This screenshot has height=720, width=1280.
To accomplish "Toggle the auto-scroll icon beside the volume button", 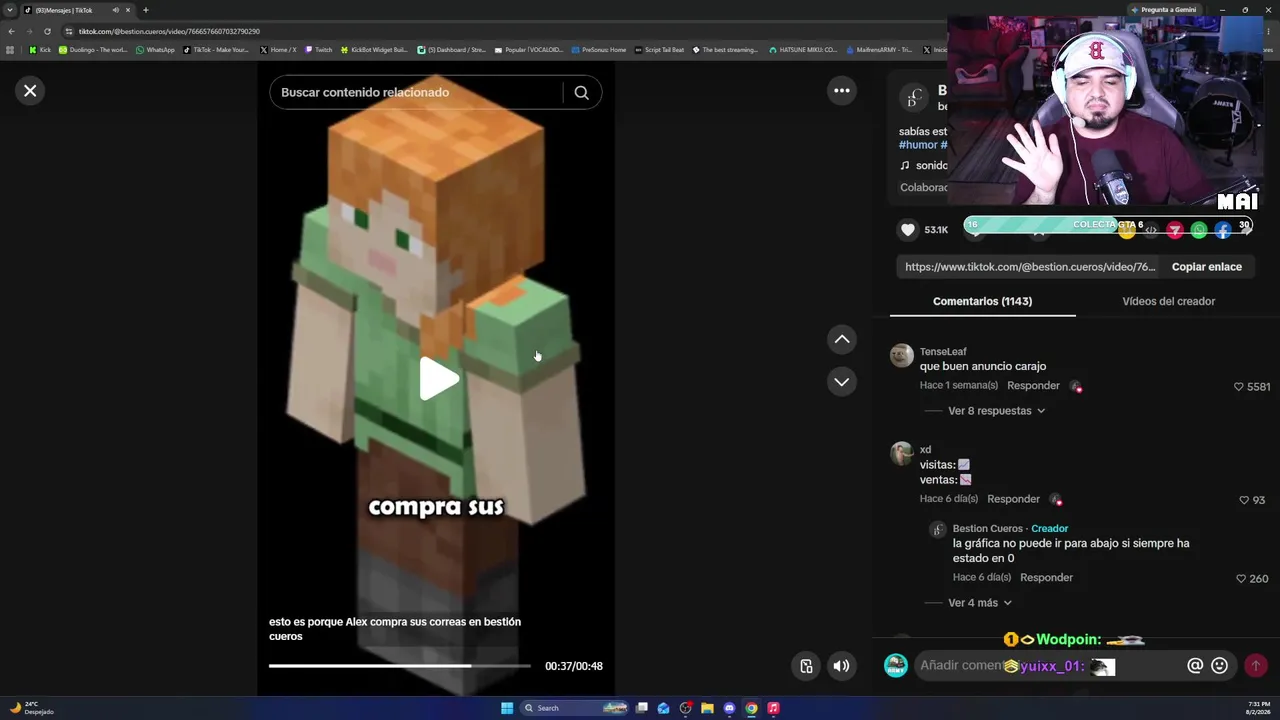I will [x=806, y=666].
